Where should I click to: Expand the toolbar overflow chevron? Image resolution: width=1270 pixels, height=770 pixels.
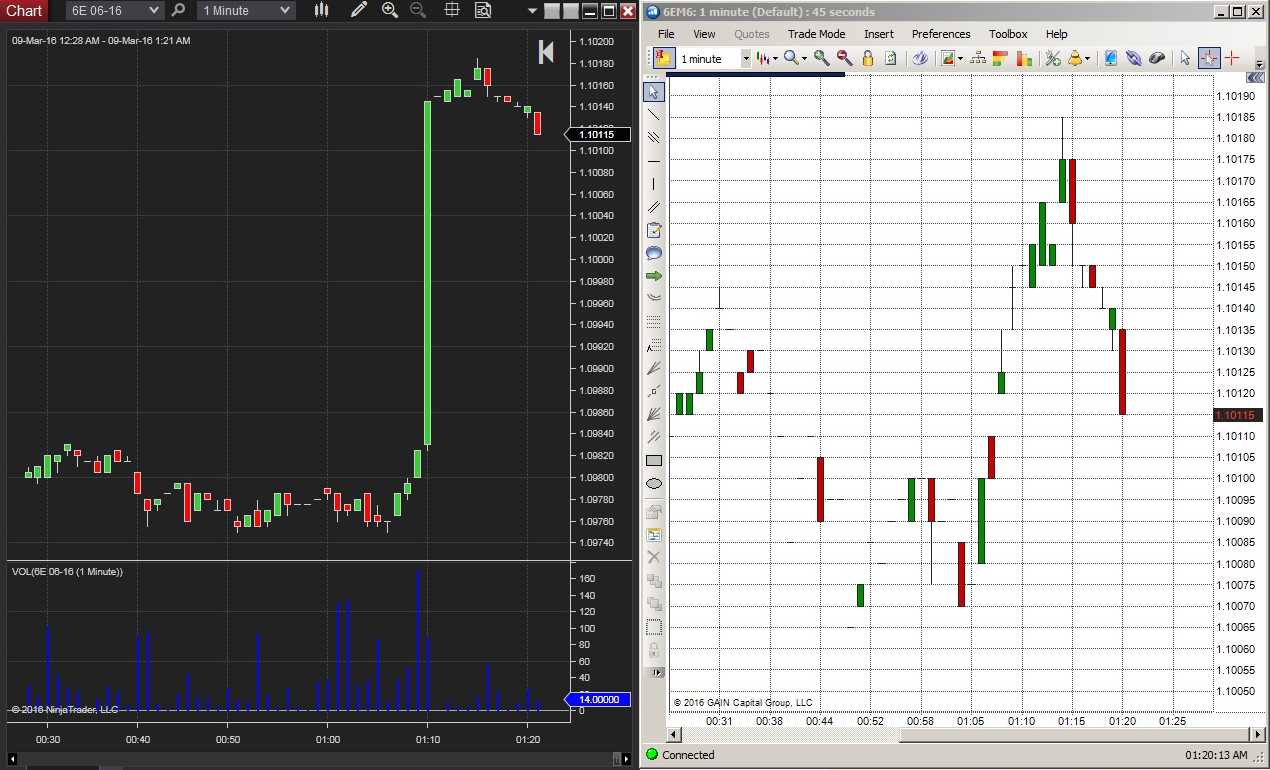[x=1259, y=64]
